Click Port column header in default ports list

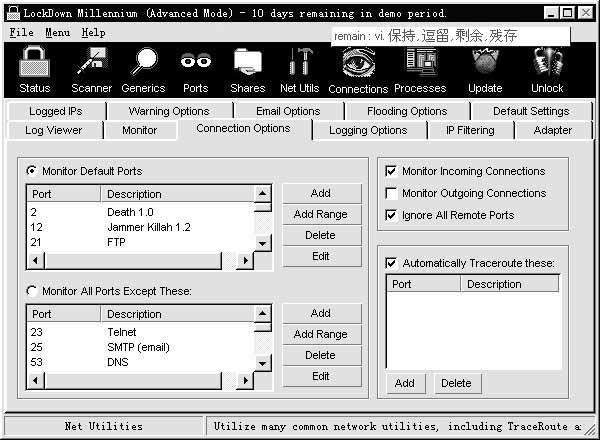pyautogui.click(x=64, y=194)
